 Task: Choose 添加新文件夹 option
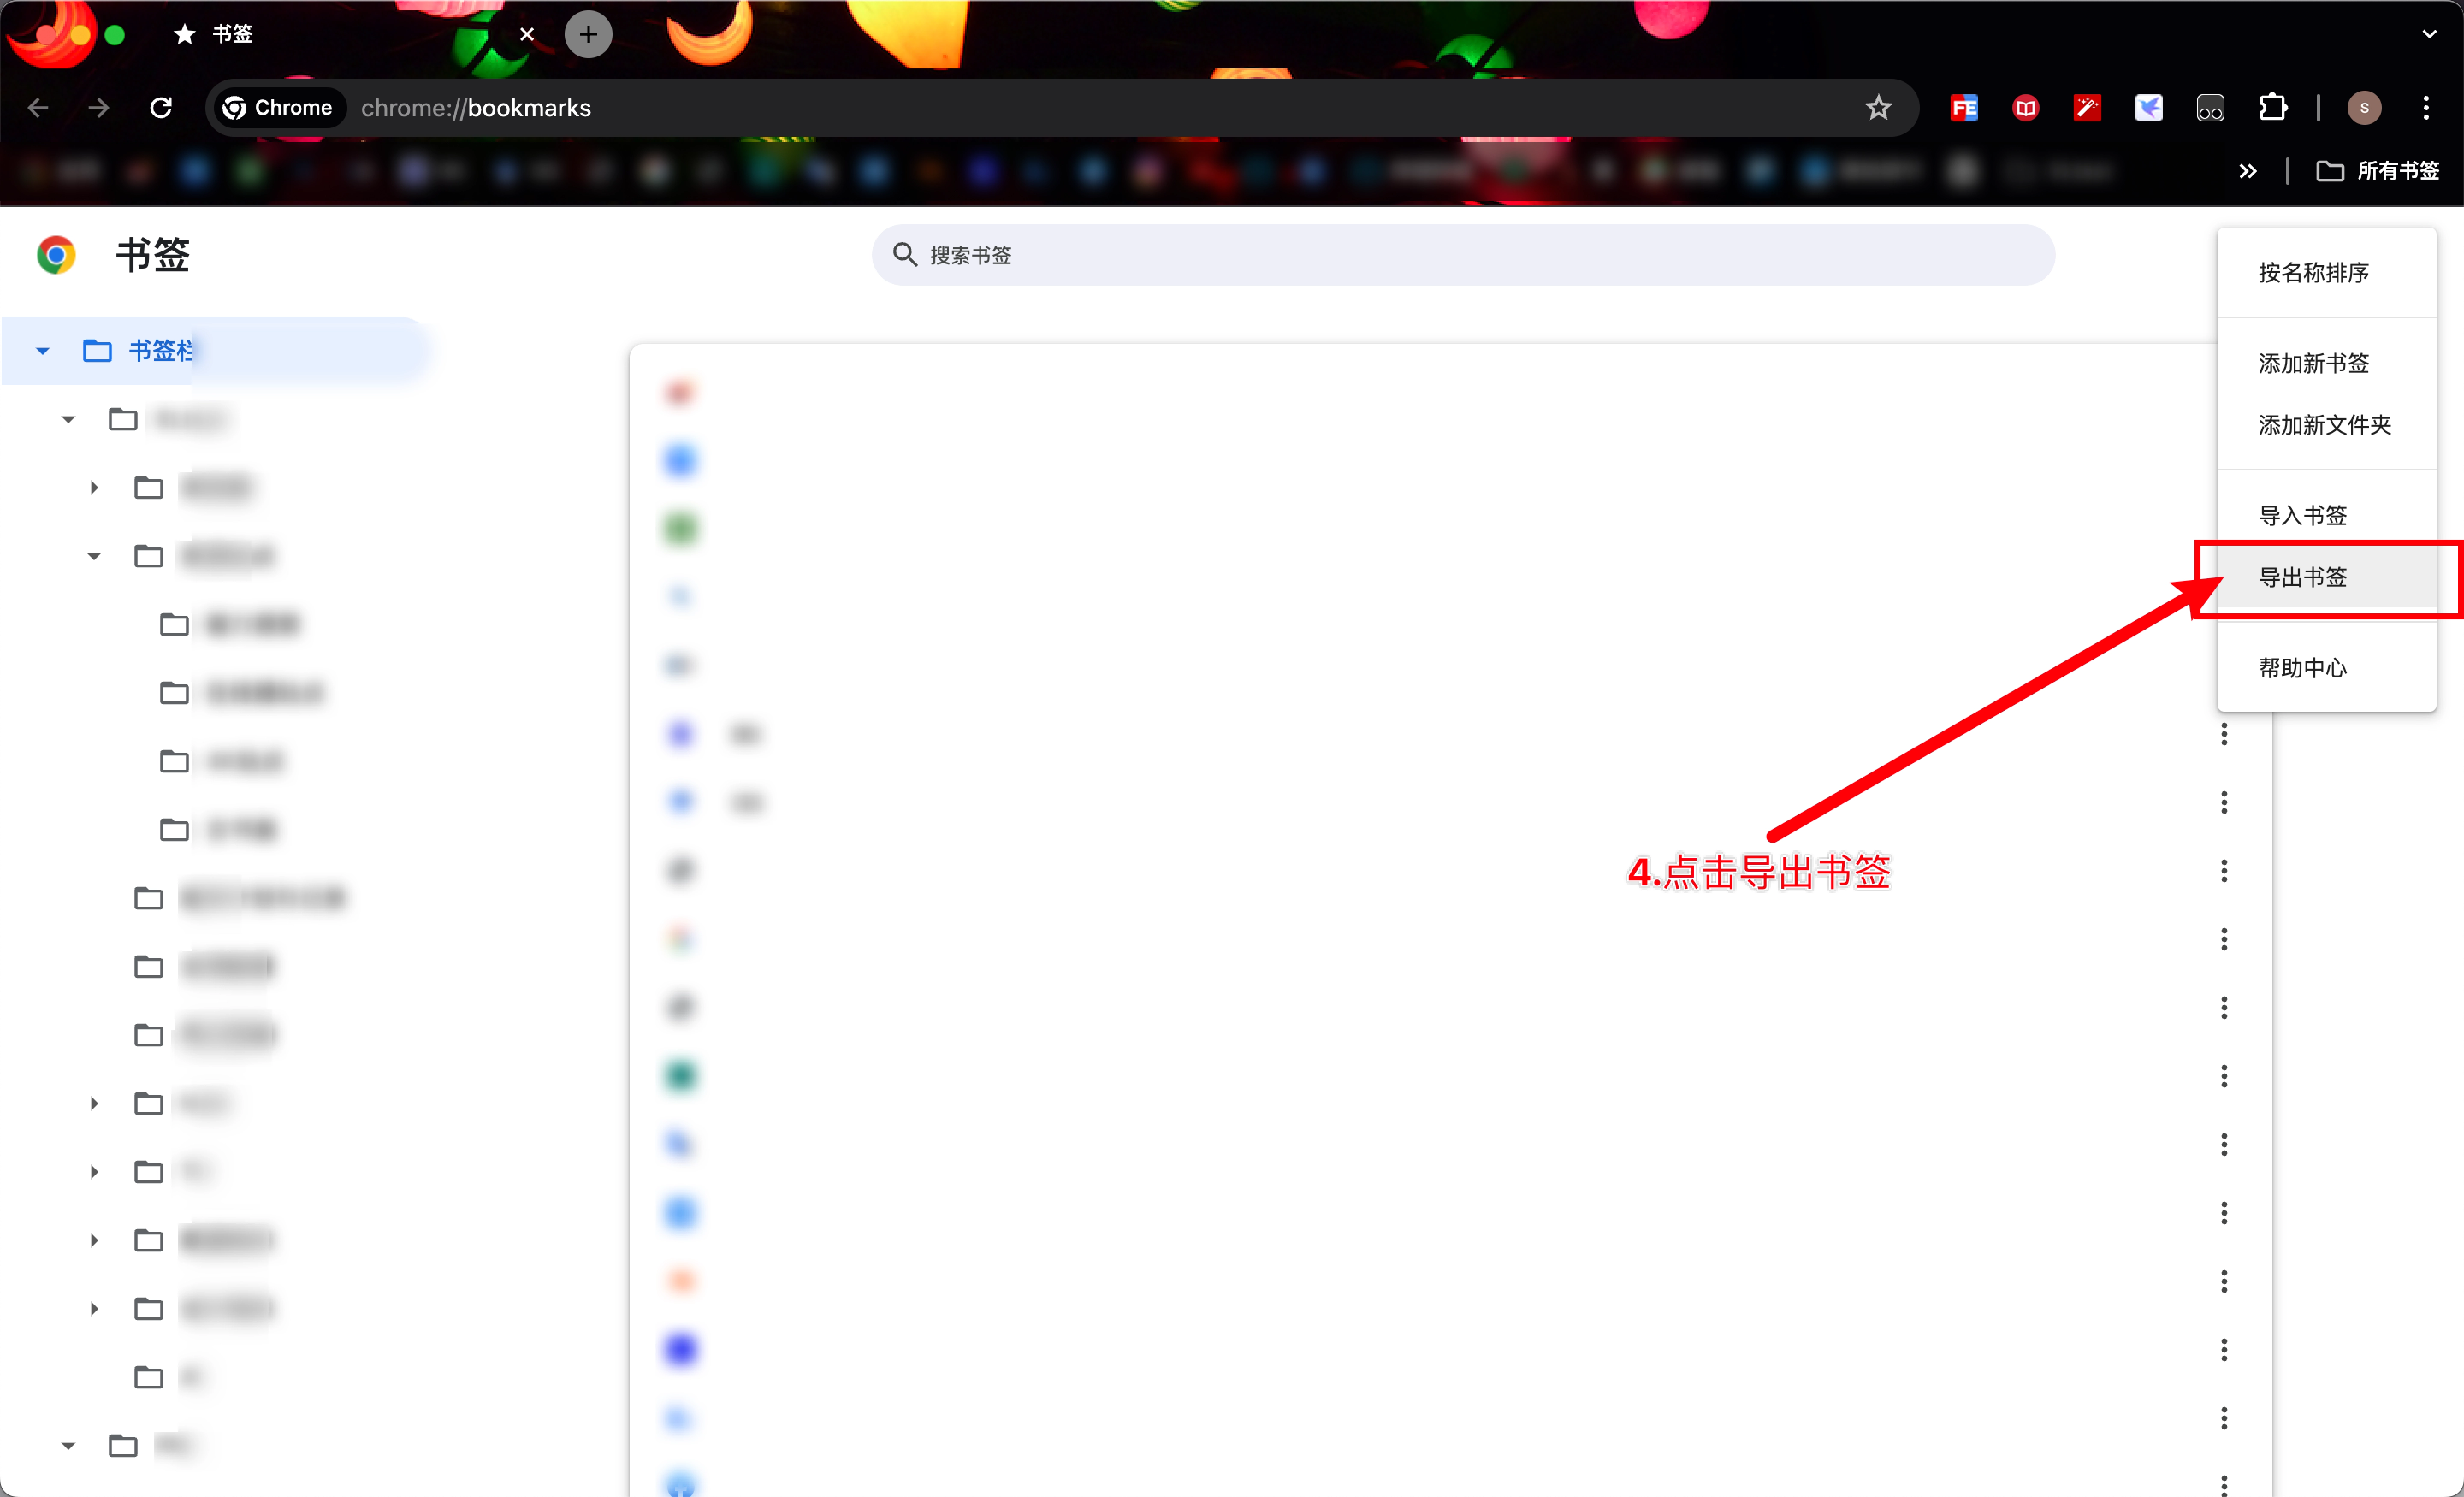point(2324,425)
